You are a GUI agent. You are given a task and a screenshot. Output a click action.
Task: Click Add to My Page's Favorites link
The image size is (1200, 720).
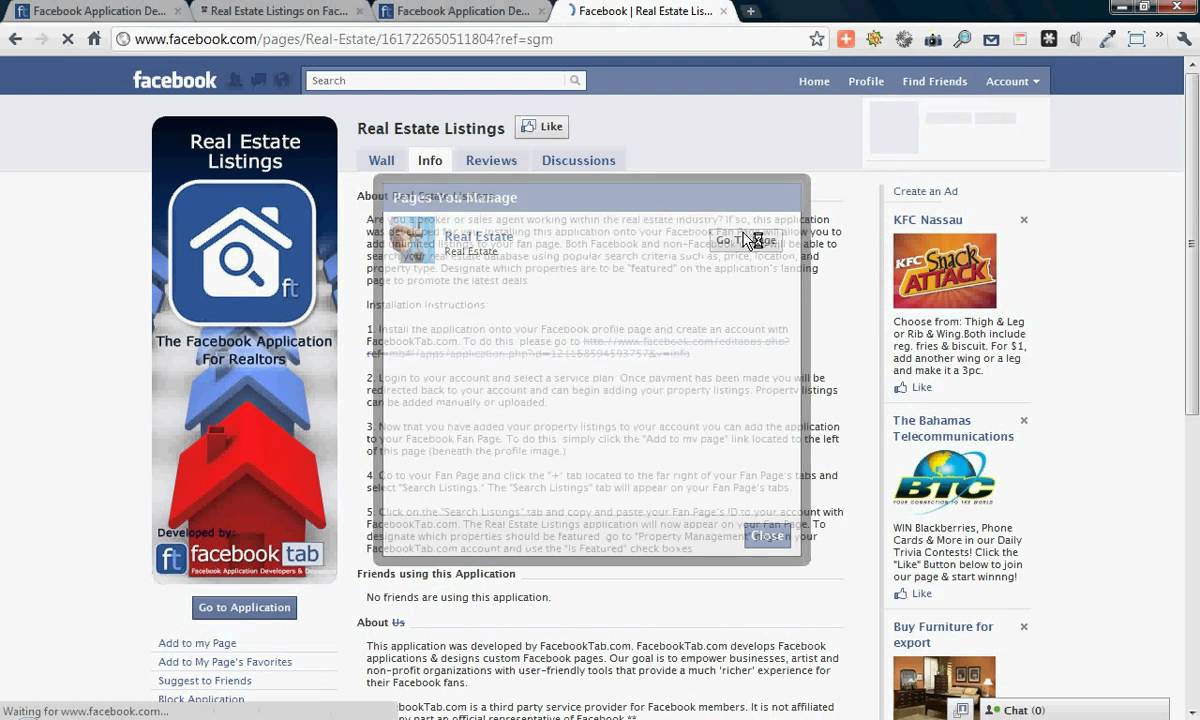tap(225, 662)
